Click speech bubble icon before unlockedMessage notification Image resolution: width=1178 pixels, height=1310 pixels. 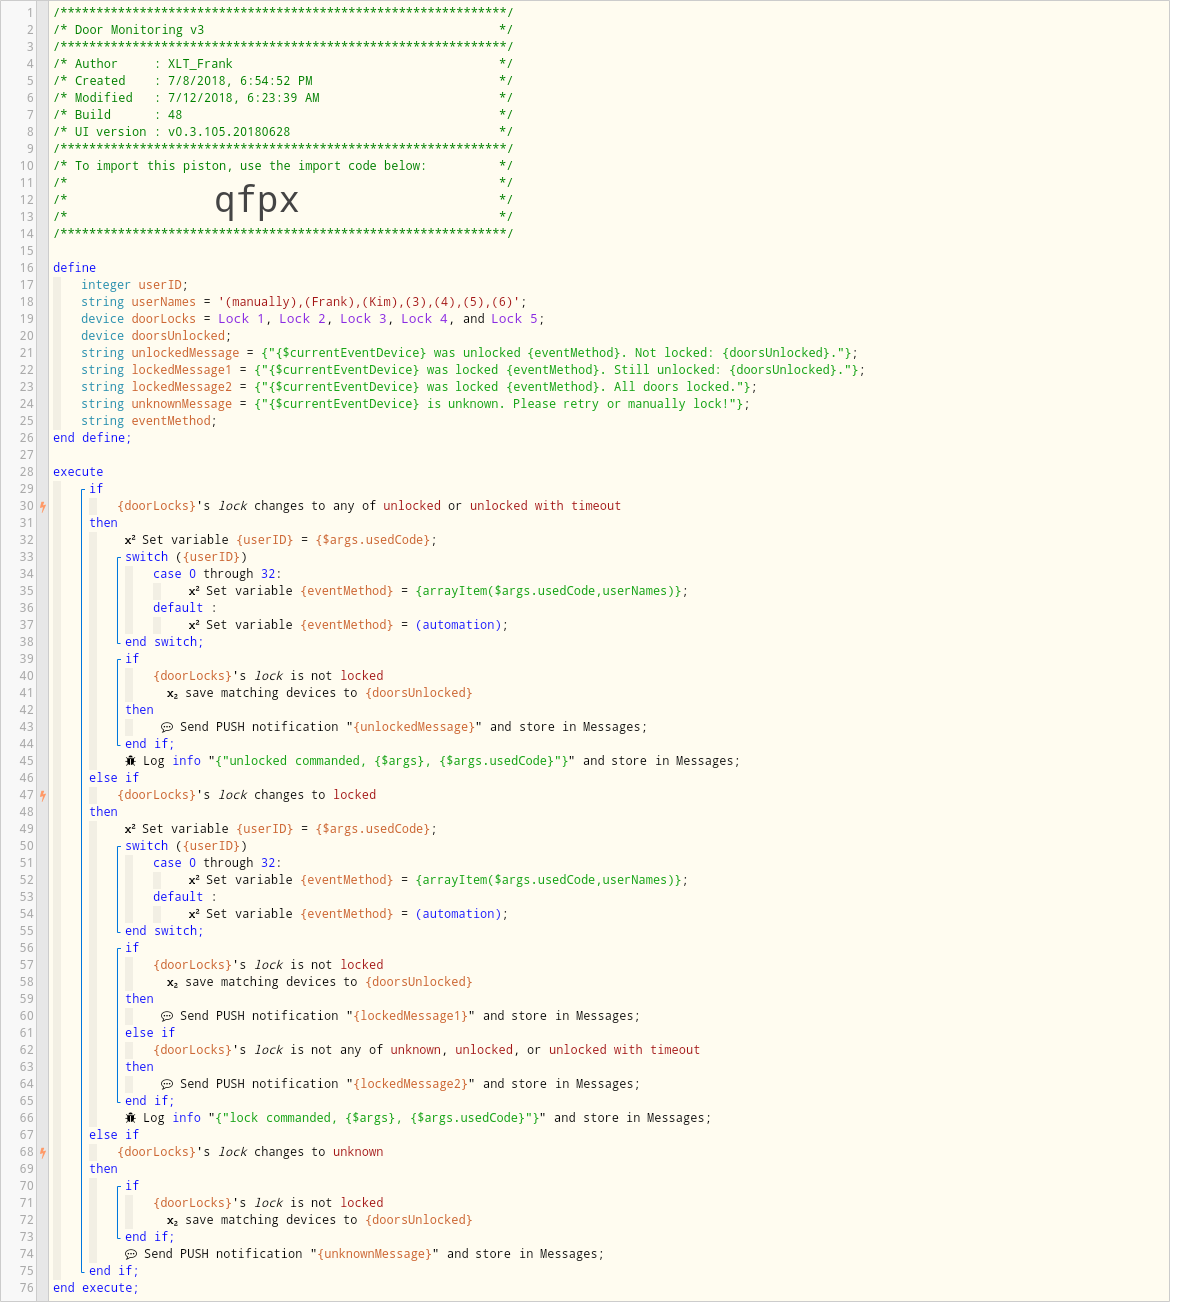pyautogui.click(x=167, y=727)
